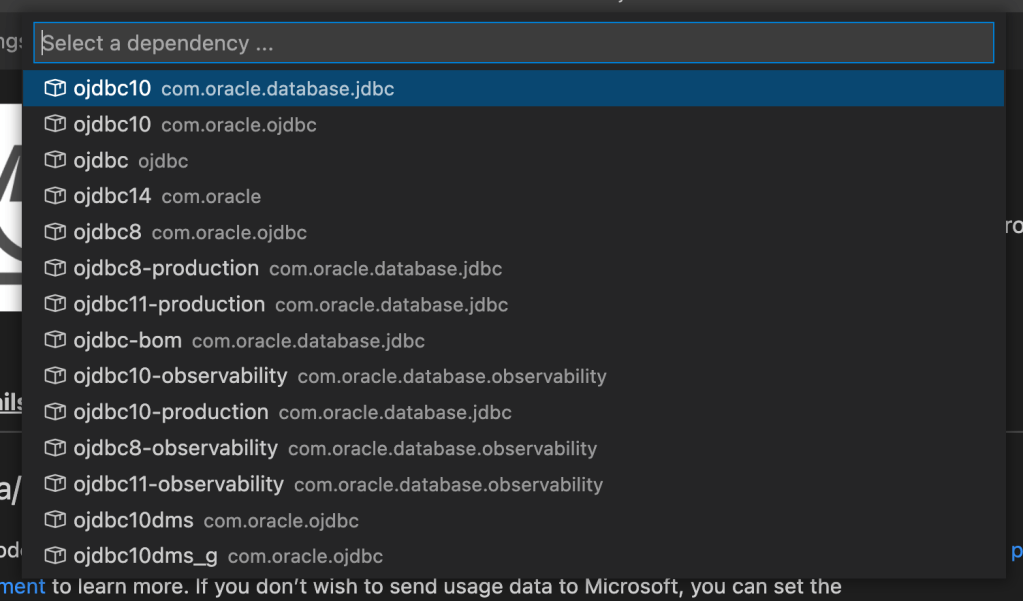Focus the 'Select a dependency' search field
The image size is (1023, 601).
515,43
